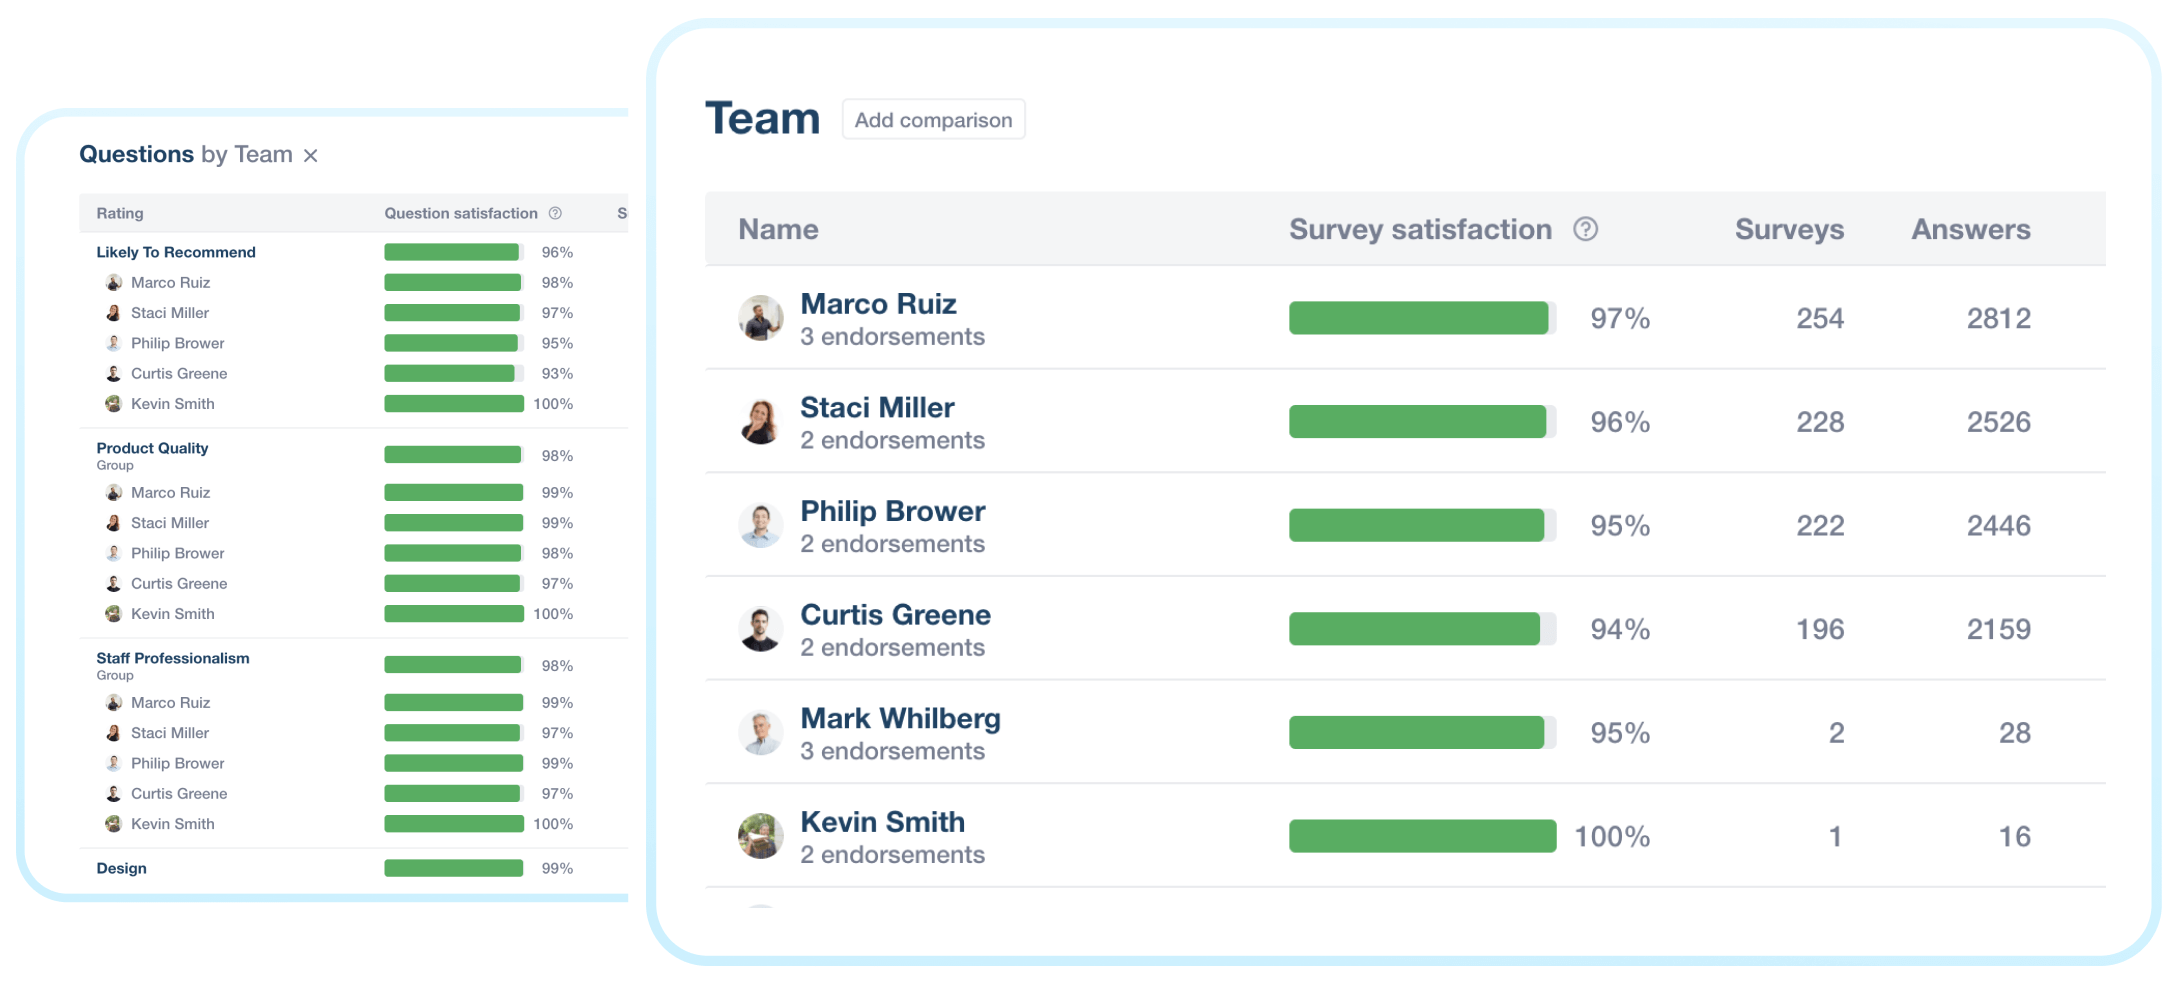This screenshot has height=984, width=2179.
Task: Close the Questions by Team panel
Action: 311,155
